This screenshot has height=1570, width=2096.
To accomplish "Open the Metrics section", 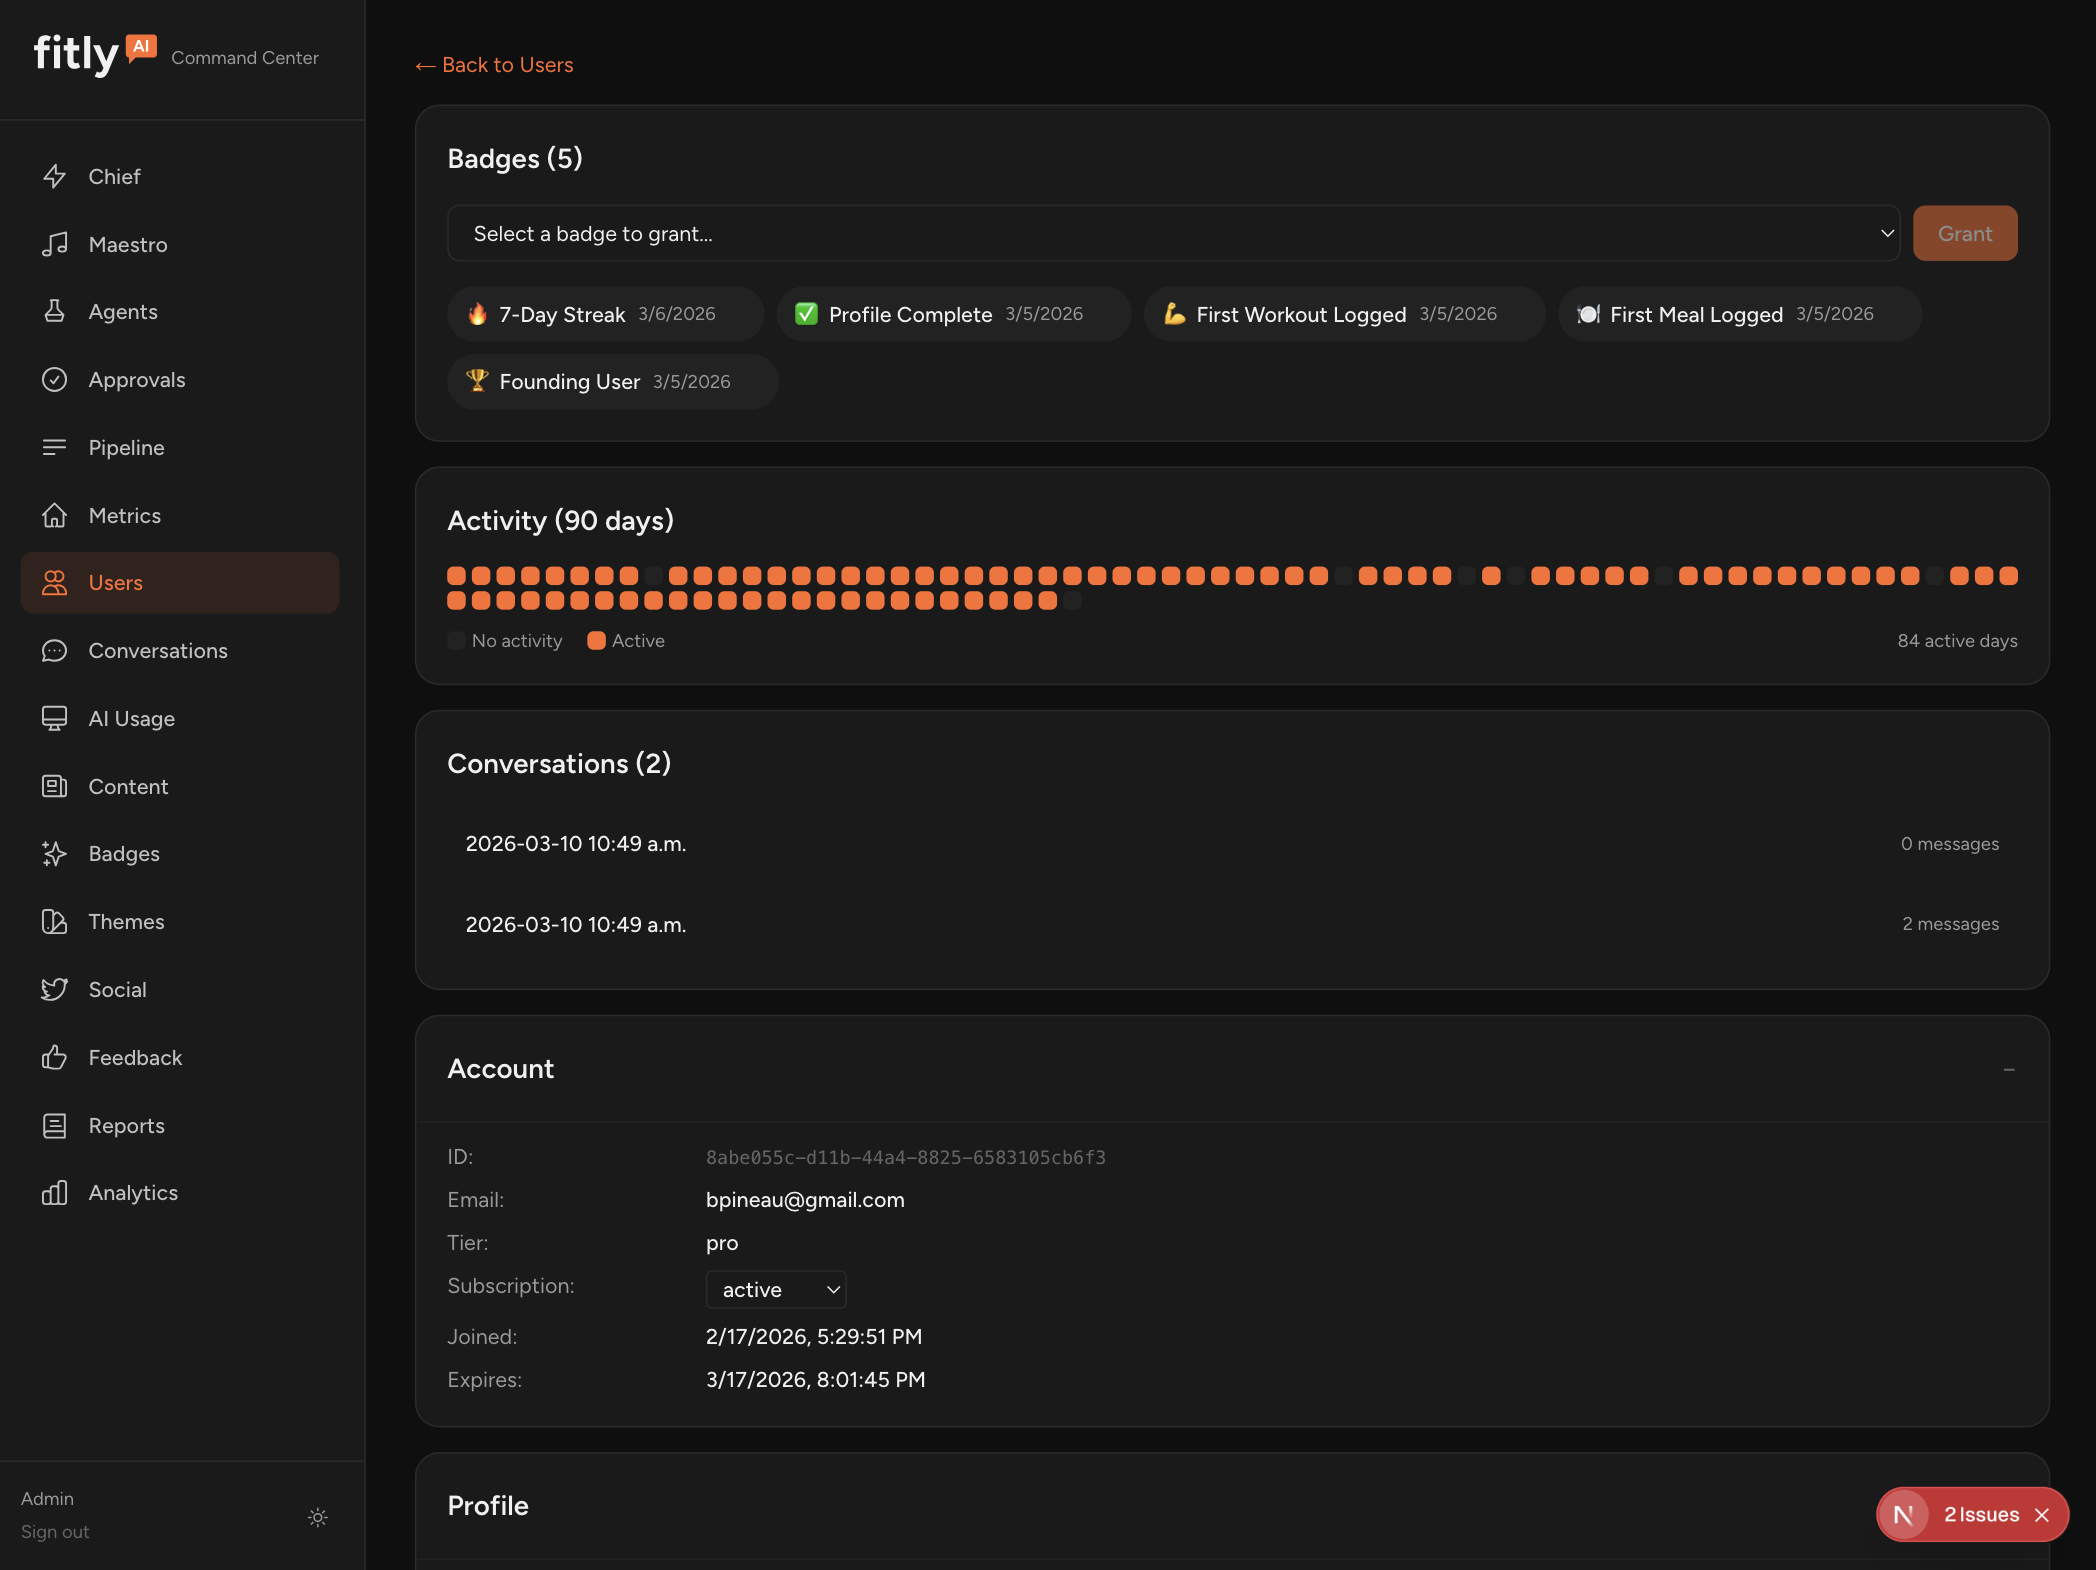I will pos(126,515).
